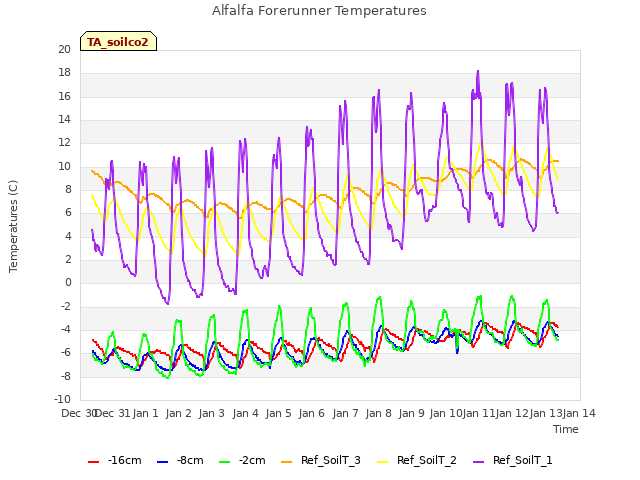The width and height of the screenshot is (640, 480).
Task: Toggle the -8cm legend entry
Action: tap(180, 460)
